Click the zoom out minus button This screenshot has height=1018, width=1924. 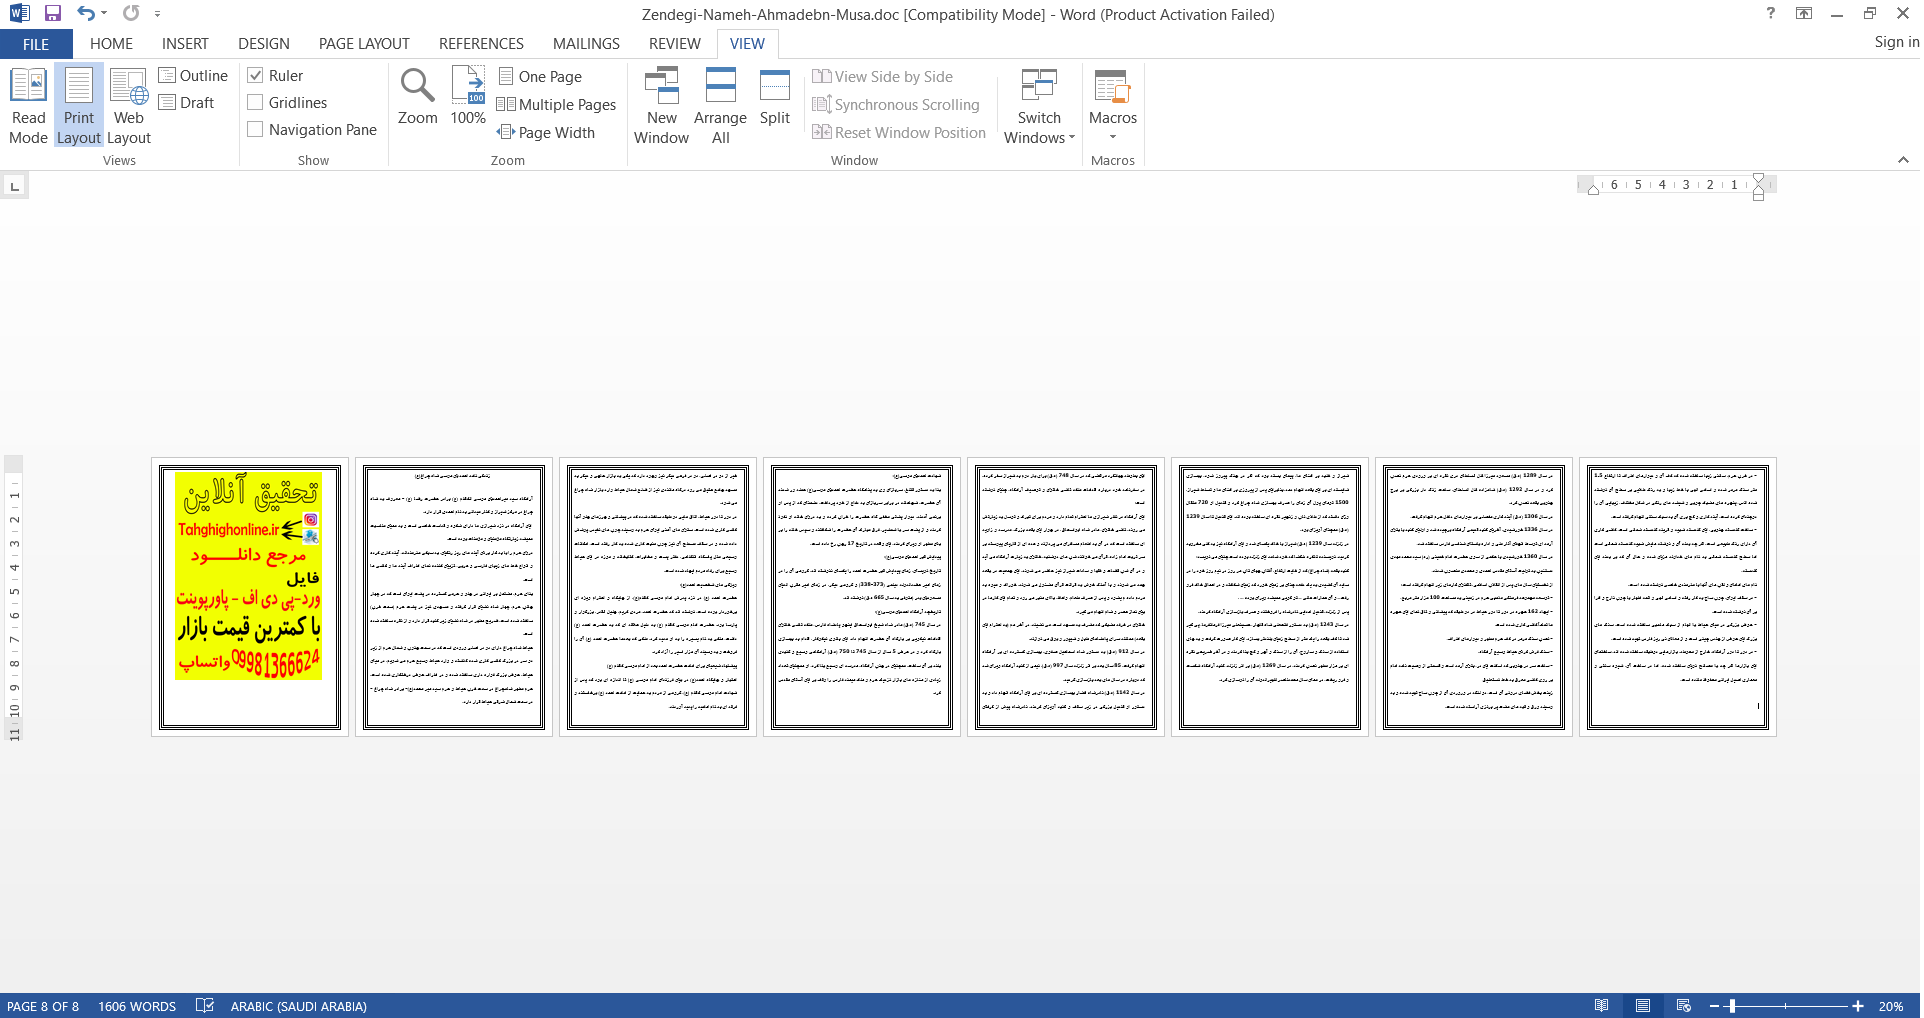[x=1714, y=1006]
